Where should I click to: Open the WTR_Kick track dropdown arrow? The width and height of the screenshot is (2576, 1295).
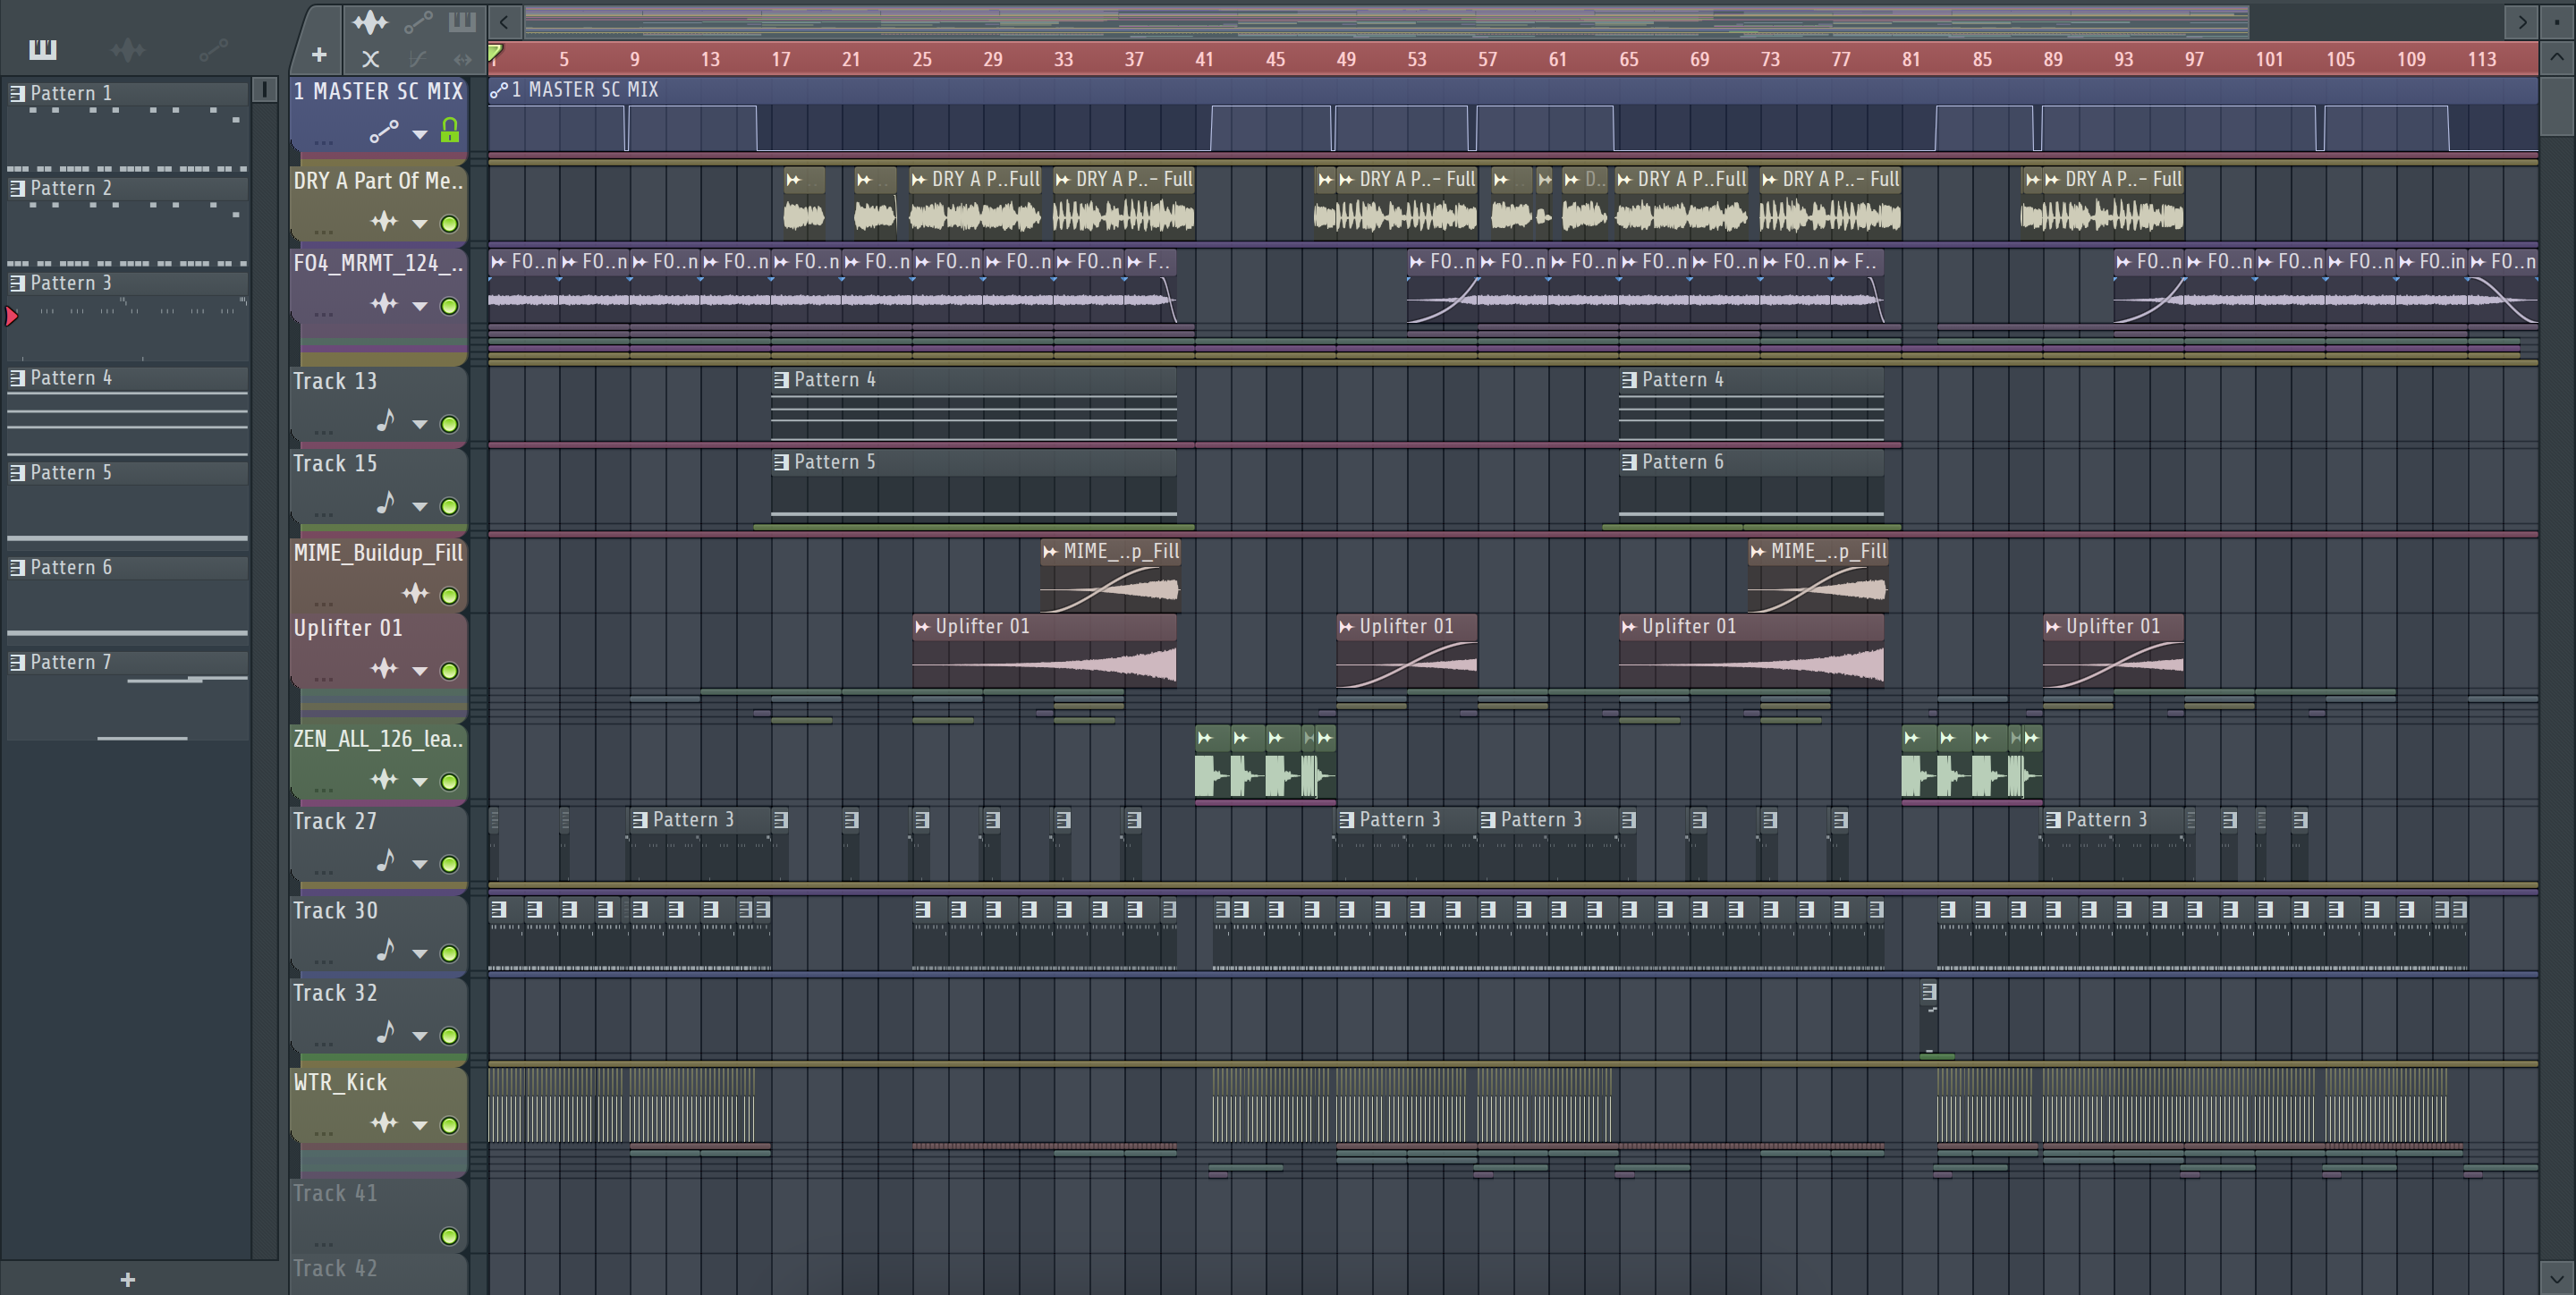click(420, 1126)
